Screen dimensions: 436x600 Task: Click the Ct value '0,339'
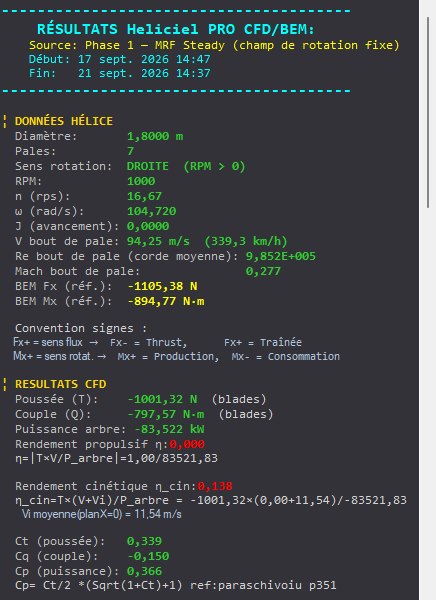(144, 541)
